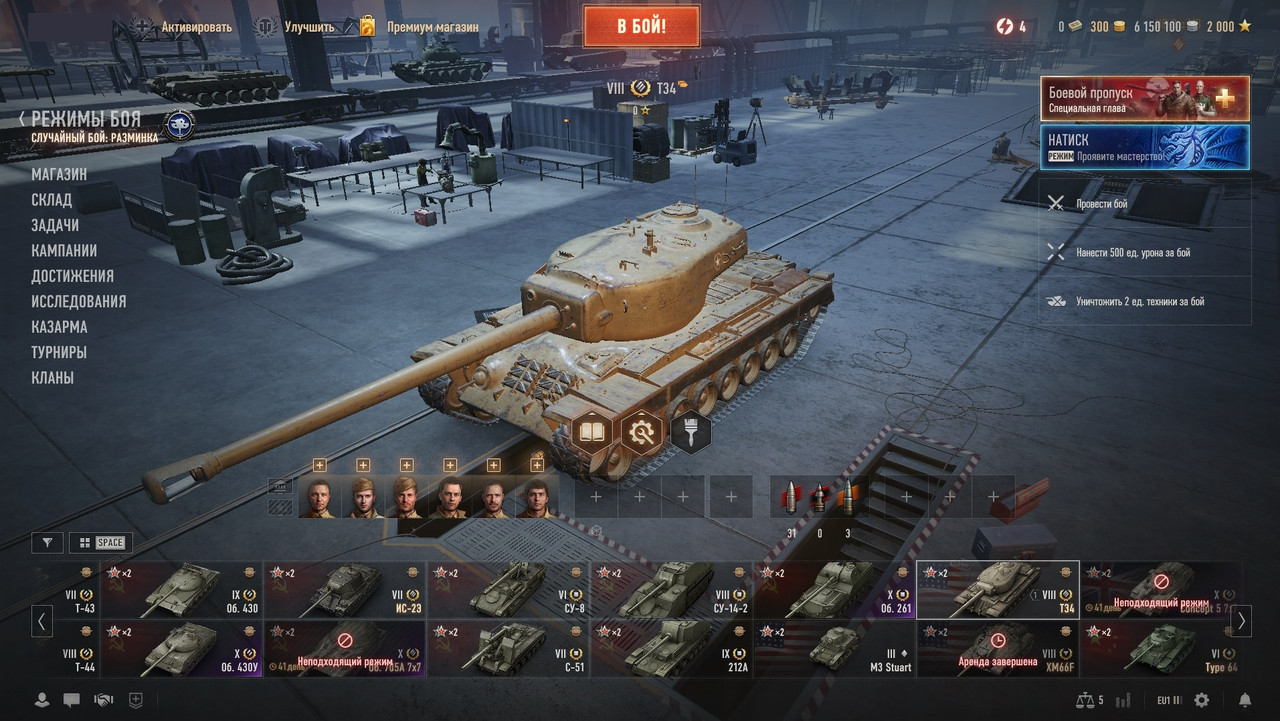Open the Исследования menu item
The width and height of the screenshot is (1280, 721).
(x=79, y=301)
